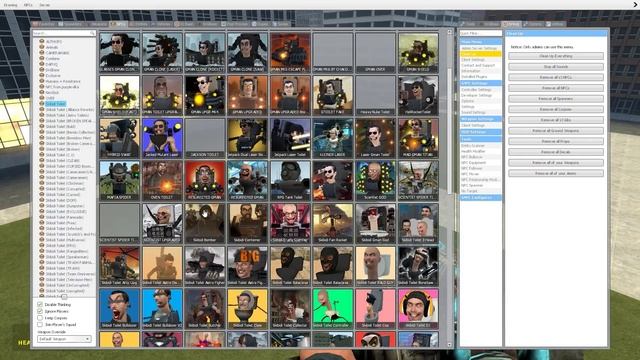Click the Remove all Props button
This screenshot has width=640, height=360.
point(556,141)
